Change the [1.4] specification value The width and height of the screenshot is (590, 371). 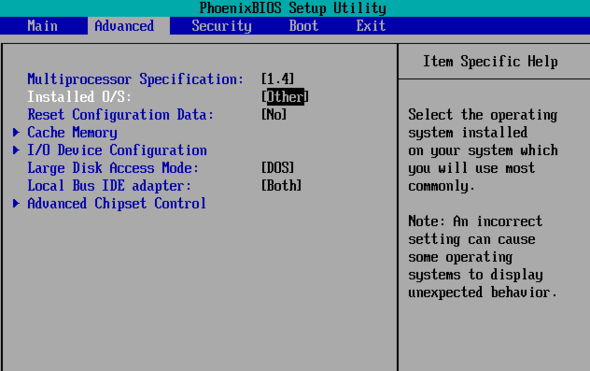point(278,79)
